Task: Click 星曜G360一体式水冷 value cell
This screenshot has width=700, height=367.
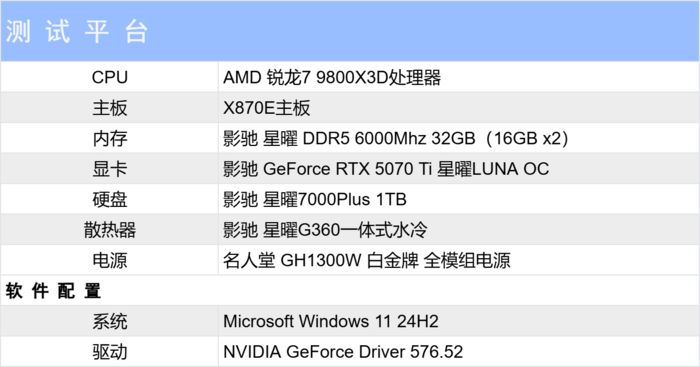Action: (x=459, y=229)
